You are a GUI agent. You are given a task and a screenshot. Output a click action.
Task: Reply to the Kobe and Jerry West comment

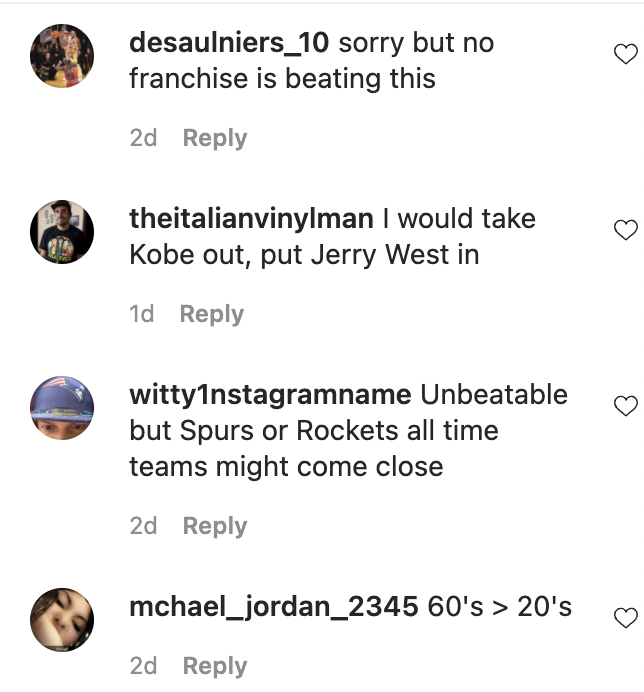pos(211,314)
